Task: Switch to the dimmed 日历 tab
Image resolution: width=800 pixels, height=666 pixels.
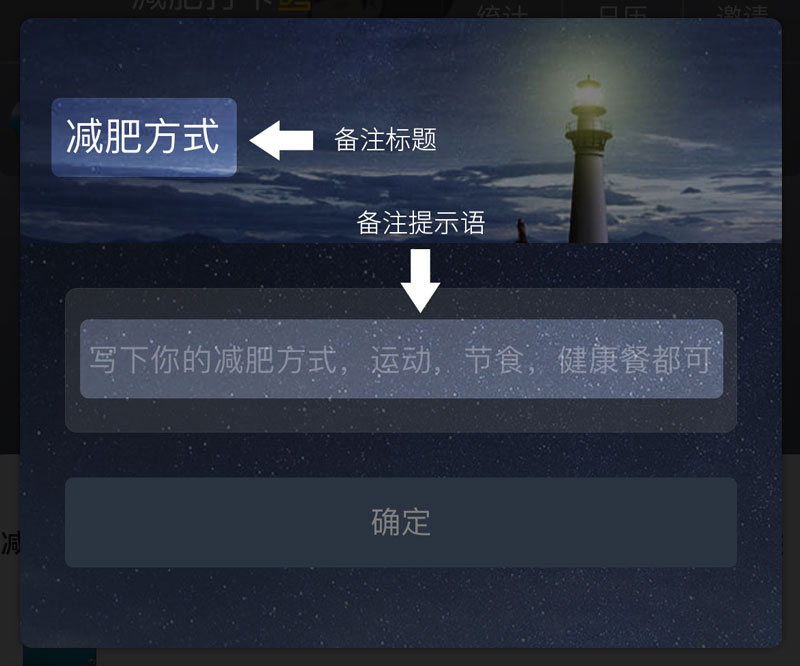Action: [x=622, y=12]
